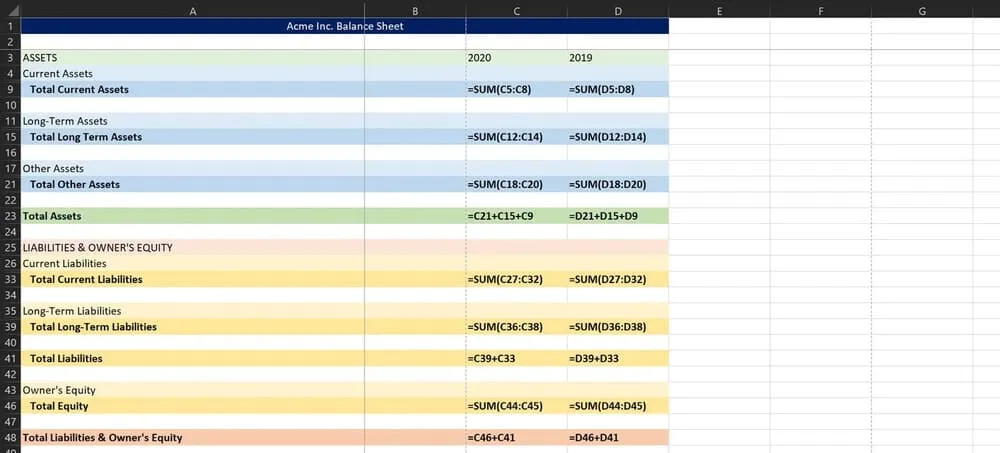Screen dimensions: 1000x453
Task: Click the cell containing =SUM(C36:C38)
Action: (x=516, y=327)
